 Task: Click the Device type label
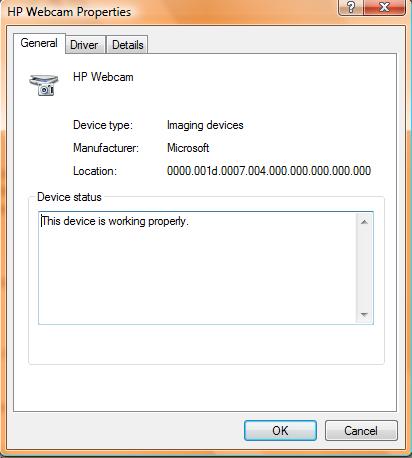point(103,125)
